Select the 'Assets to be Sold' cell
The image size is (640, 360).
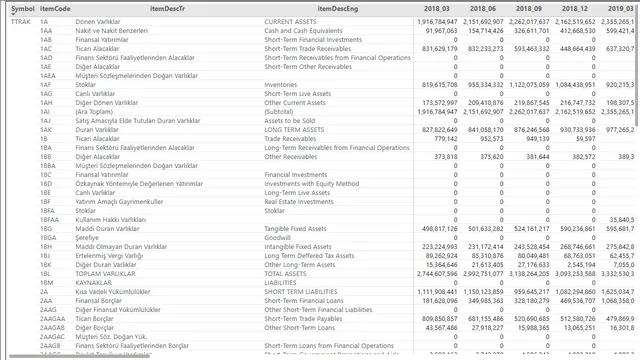289,120
